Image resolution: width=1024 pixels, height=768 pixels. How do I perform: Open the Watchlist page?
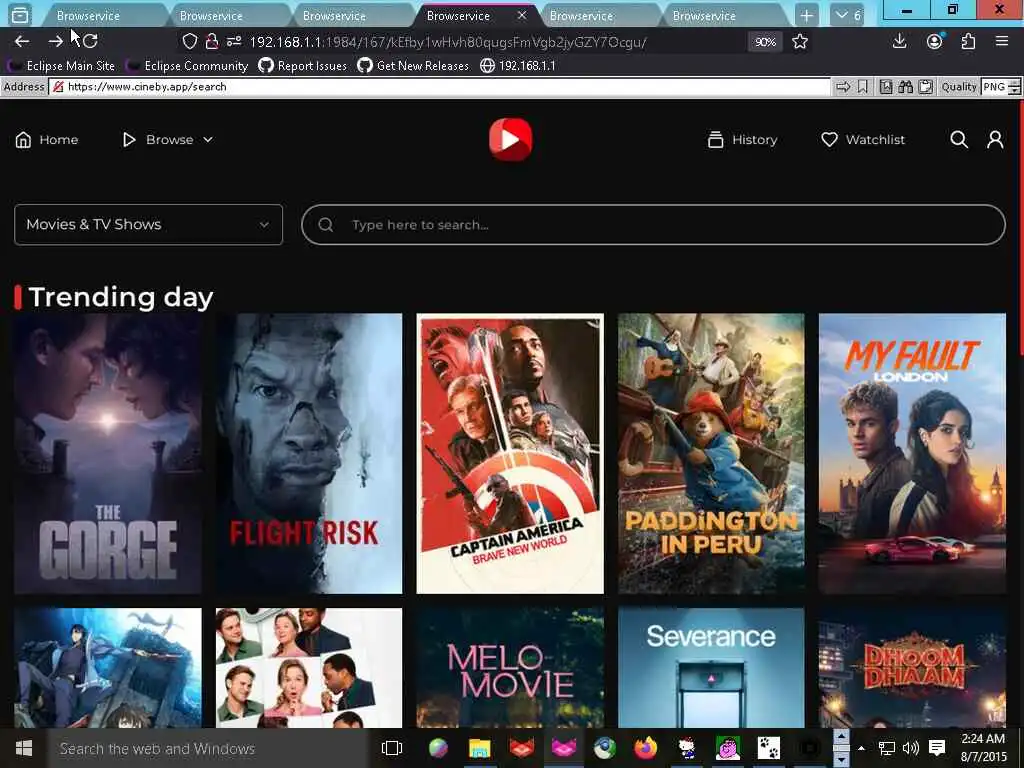pos(863,140)
